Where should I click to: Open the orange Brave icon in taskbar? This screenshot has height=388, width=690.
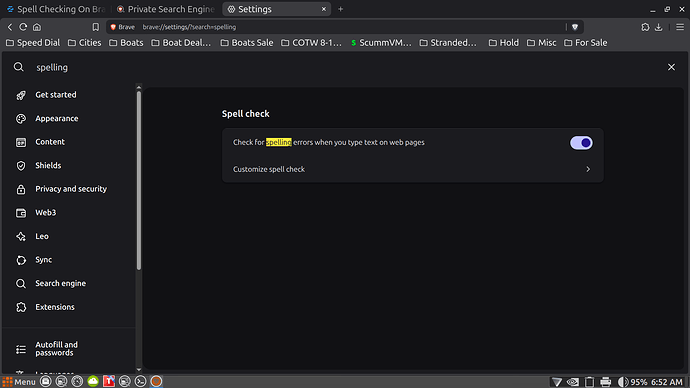tap(156, 381)
